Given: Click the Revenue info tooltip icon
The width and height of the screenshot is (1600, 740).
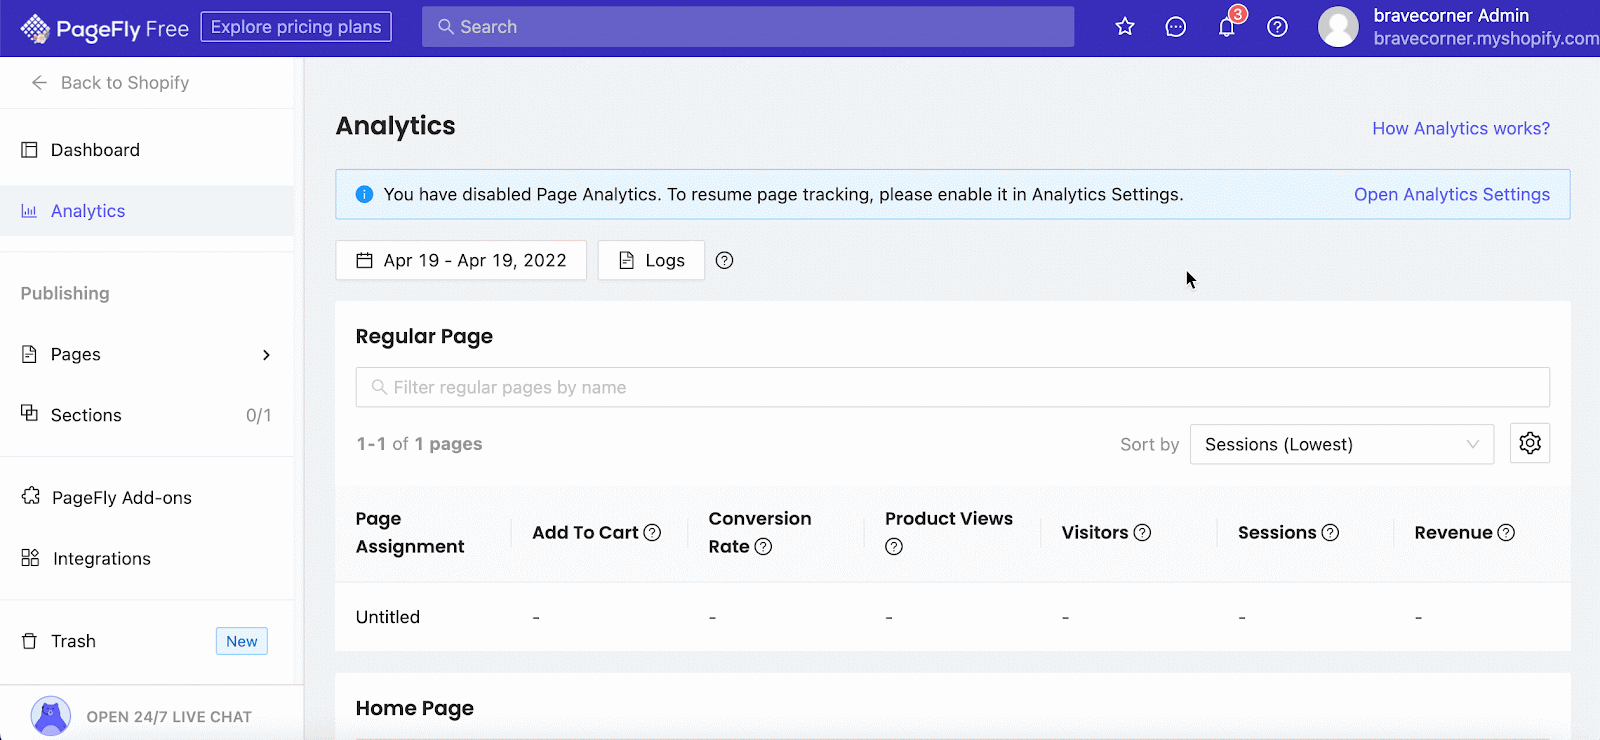Looking at the screenshot, I should pyautogui.click(x=1506, y=533).
